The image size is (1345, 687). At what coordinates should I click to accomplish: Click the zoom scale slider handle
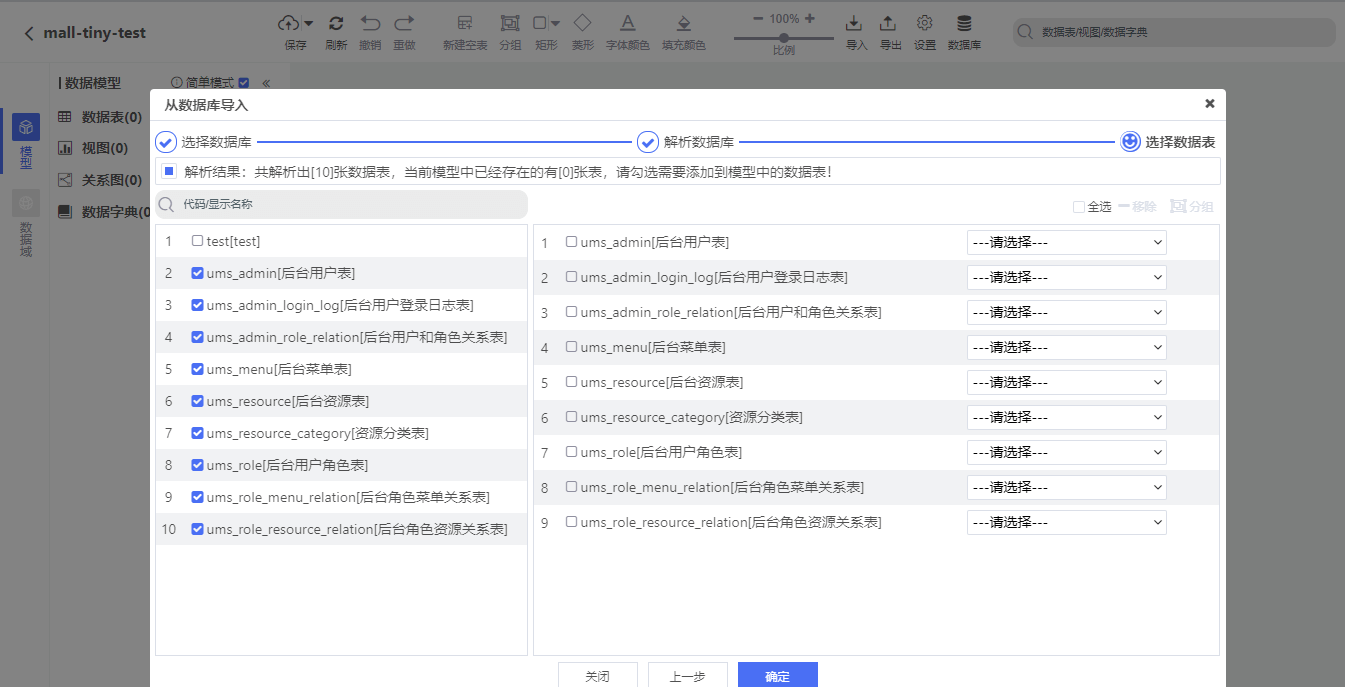tap(784, 38)
